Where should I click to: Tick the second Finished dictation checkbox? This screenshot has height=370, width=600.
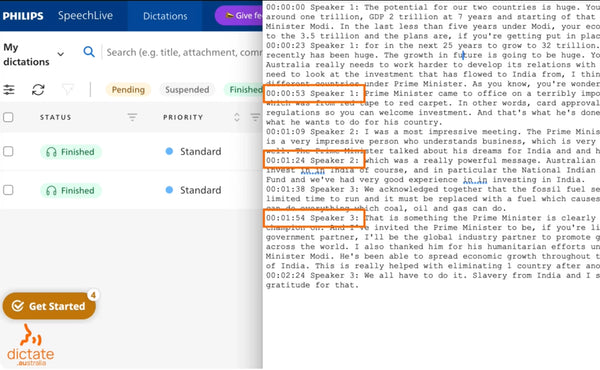pyautogui.click(x=8, y=190)
